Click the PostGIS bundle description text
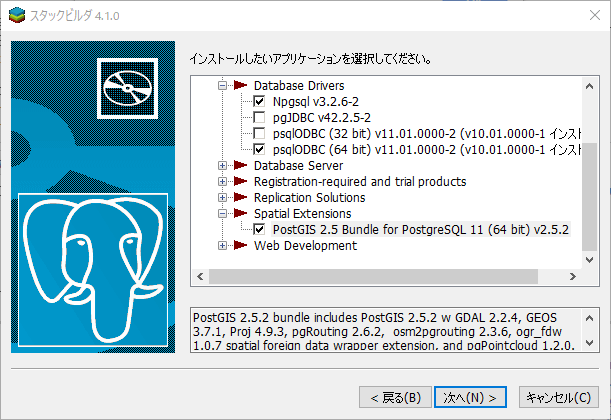 coord(384,331)
